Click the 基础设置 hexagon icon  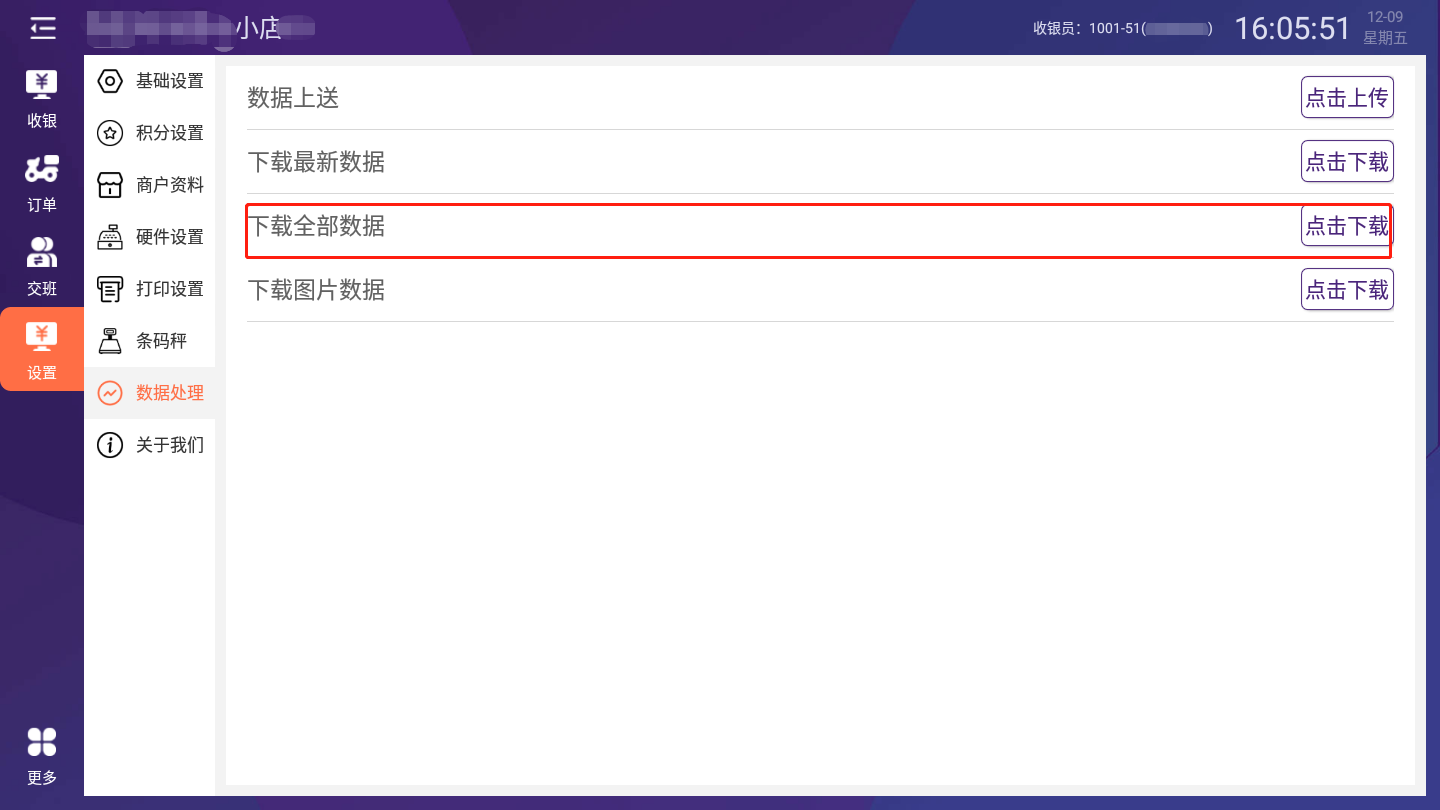coord(110,81)
